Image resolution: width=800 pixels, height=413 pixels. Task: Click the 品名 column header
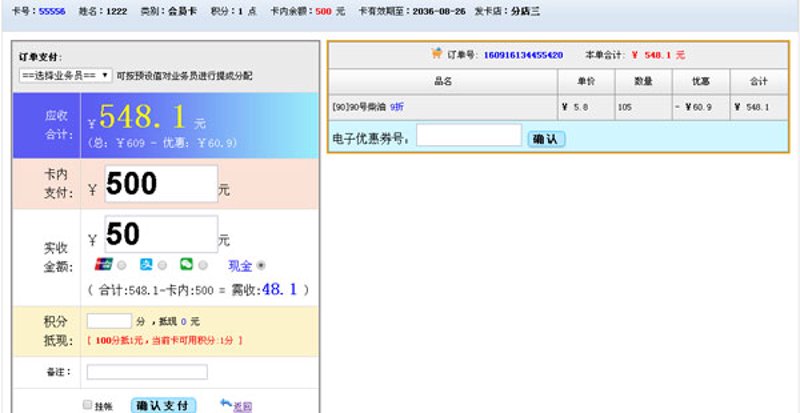coord(443,82)
